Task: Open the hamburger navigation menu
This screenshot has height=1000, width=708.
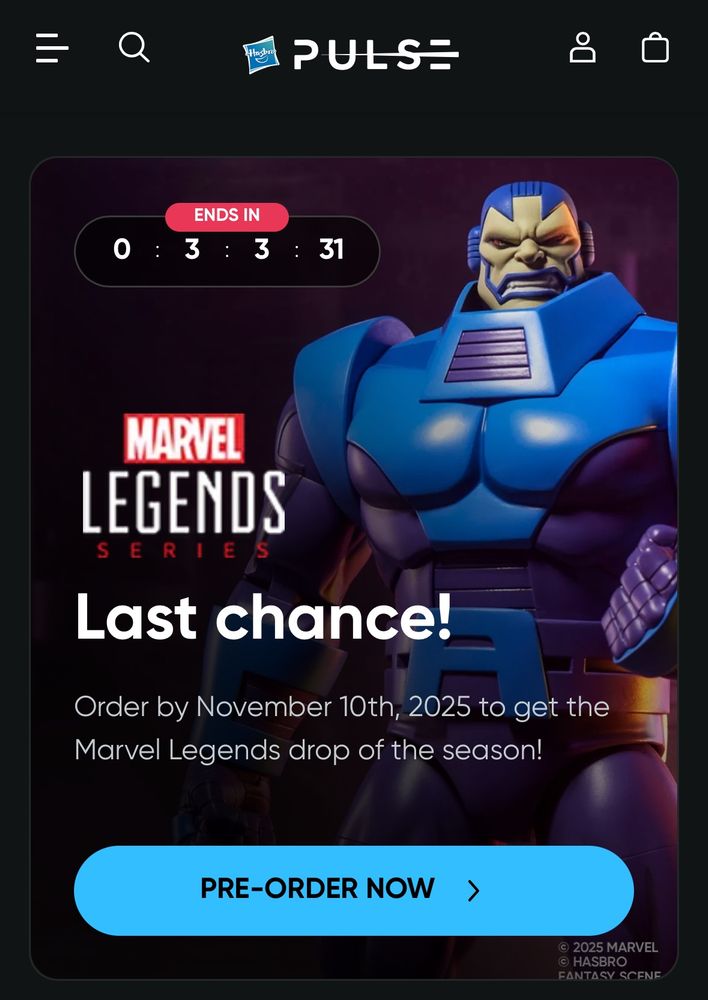Action: 52,48
